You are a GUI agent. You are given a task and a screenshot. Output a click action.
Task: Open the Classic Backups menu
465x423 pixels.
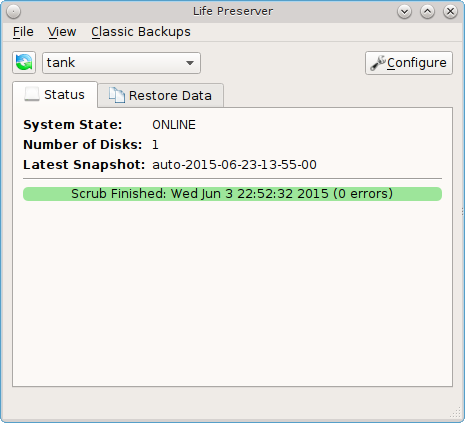tap(141, 32)
